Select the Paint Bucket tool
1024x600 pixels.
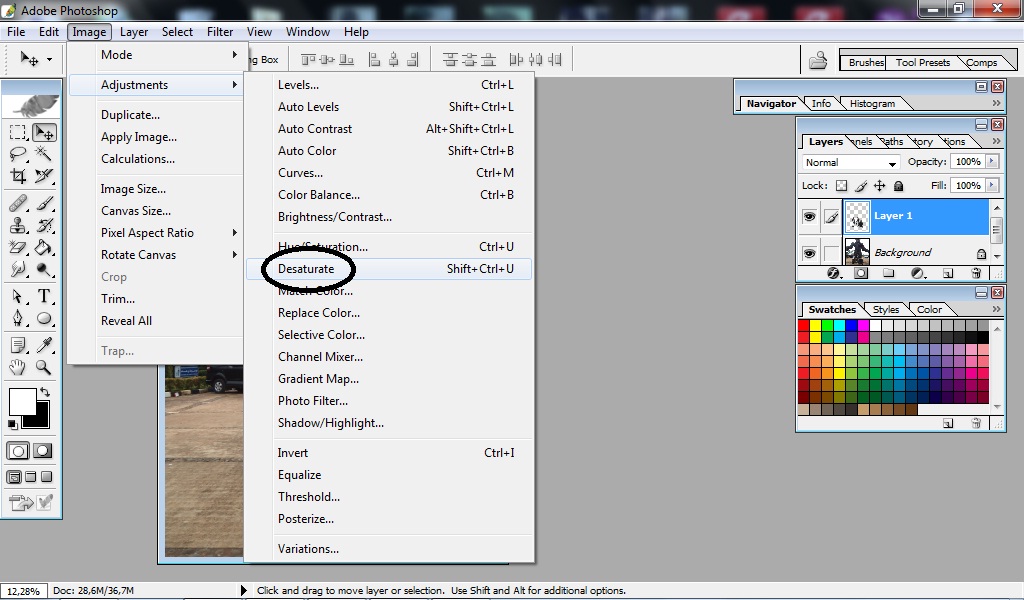tap(44, 247)
